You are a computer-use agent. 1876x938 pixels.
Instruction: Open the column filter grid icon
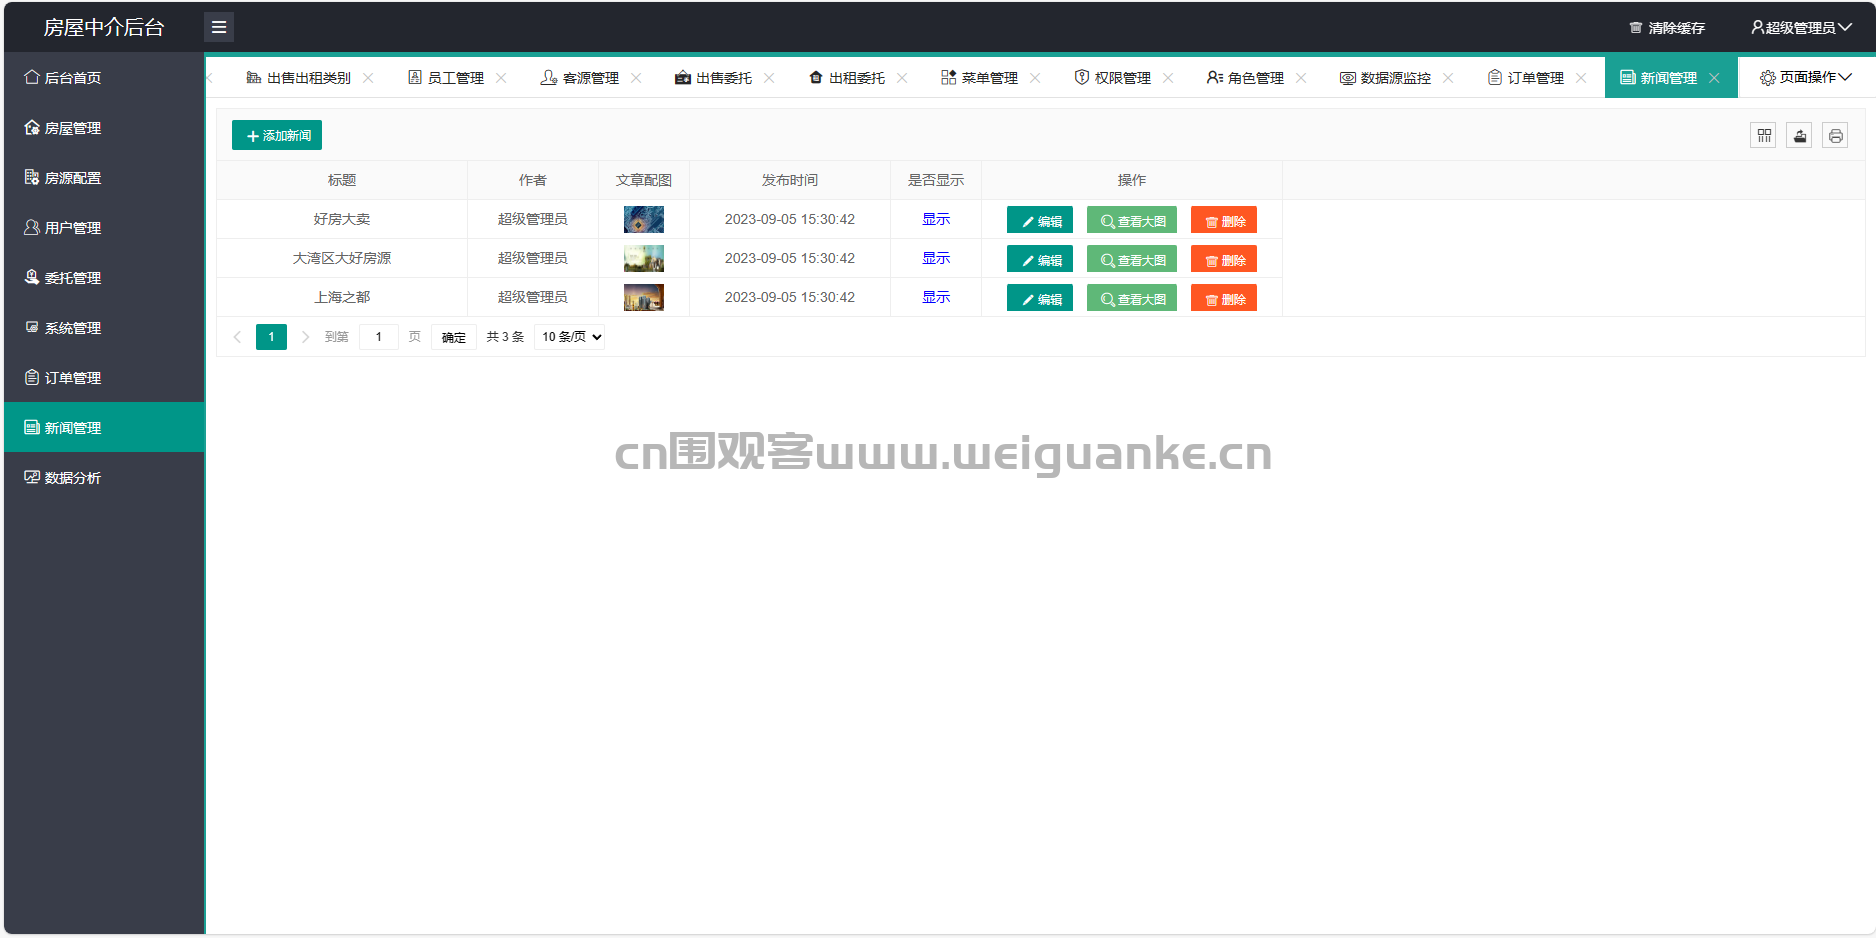(1764, 135)
